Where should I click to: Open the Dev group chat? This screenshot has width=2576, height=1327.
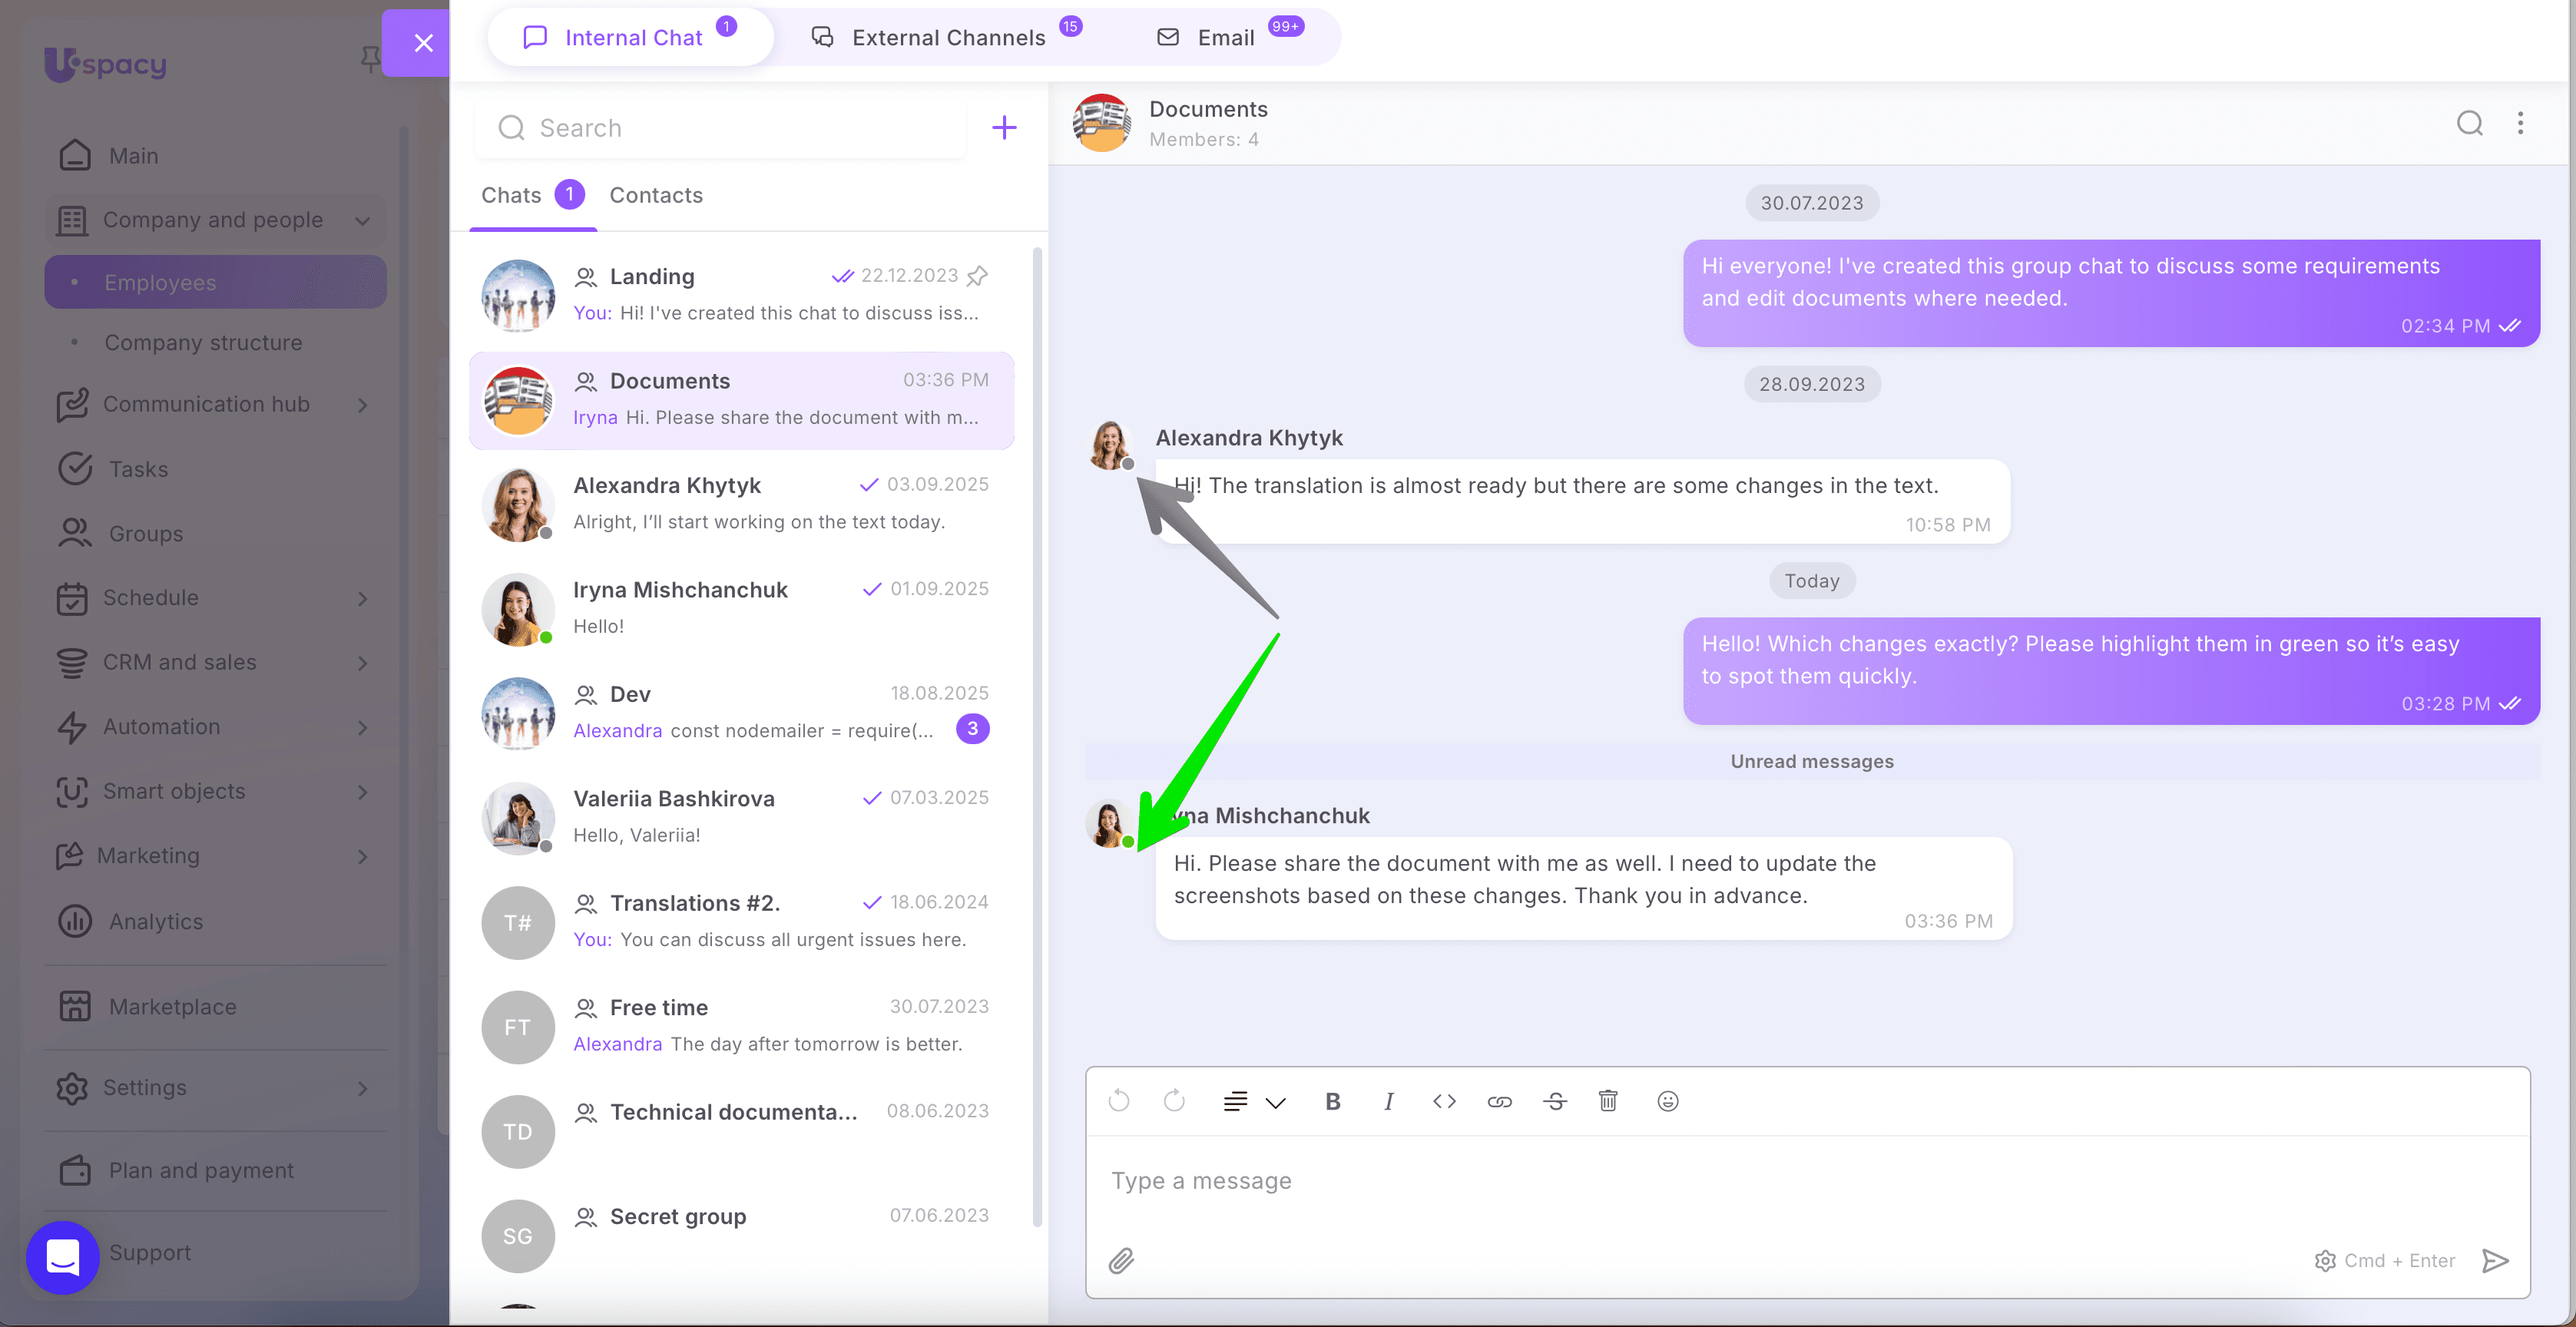pyautogui.click(x=740, y=712)
